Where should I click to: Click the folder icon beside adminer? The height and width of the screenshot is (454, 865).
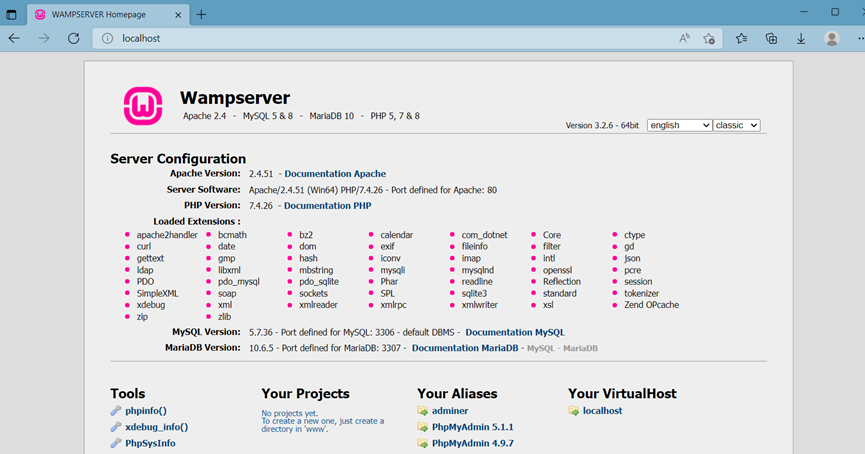(x=423, y=411)
